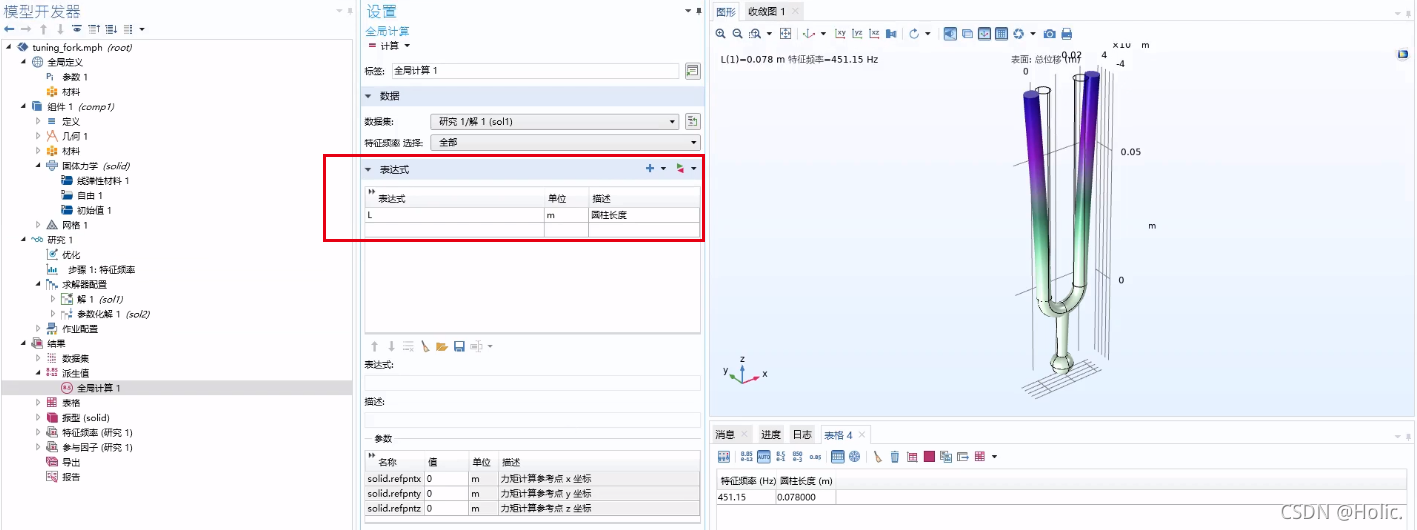Click the 0.078000 table cell

[806, 497]
